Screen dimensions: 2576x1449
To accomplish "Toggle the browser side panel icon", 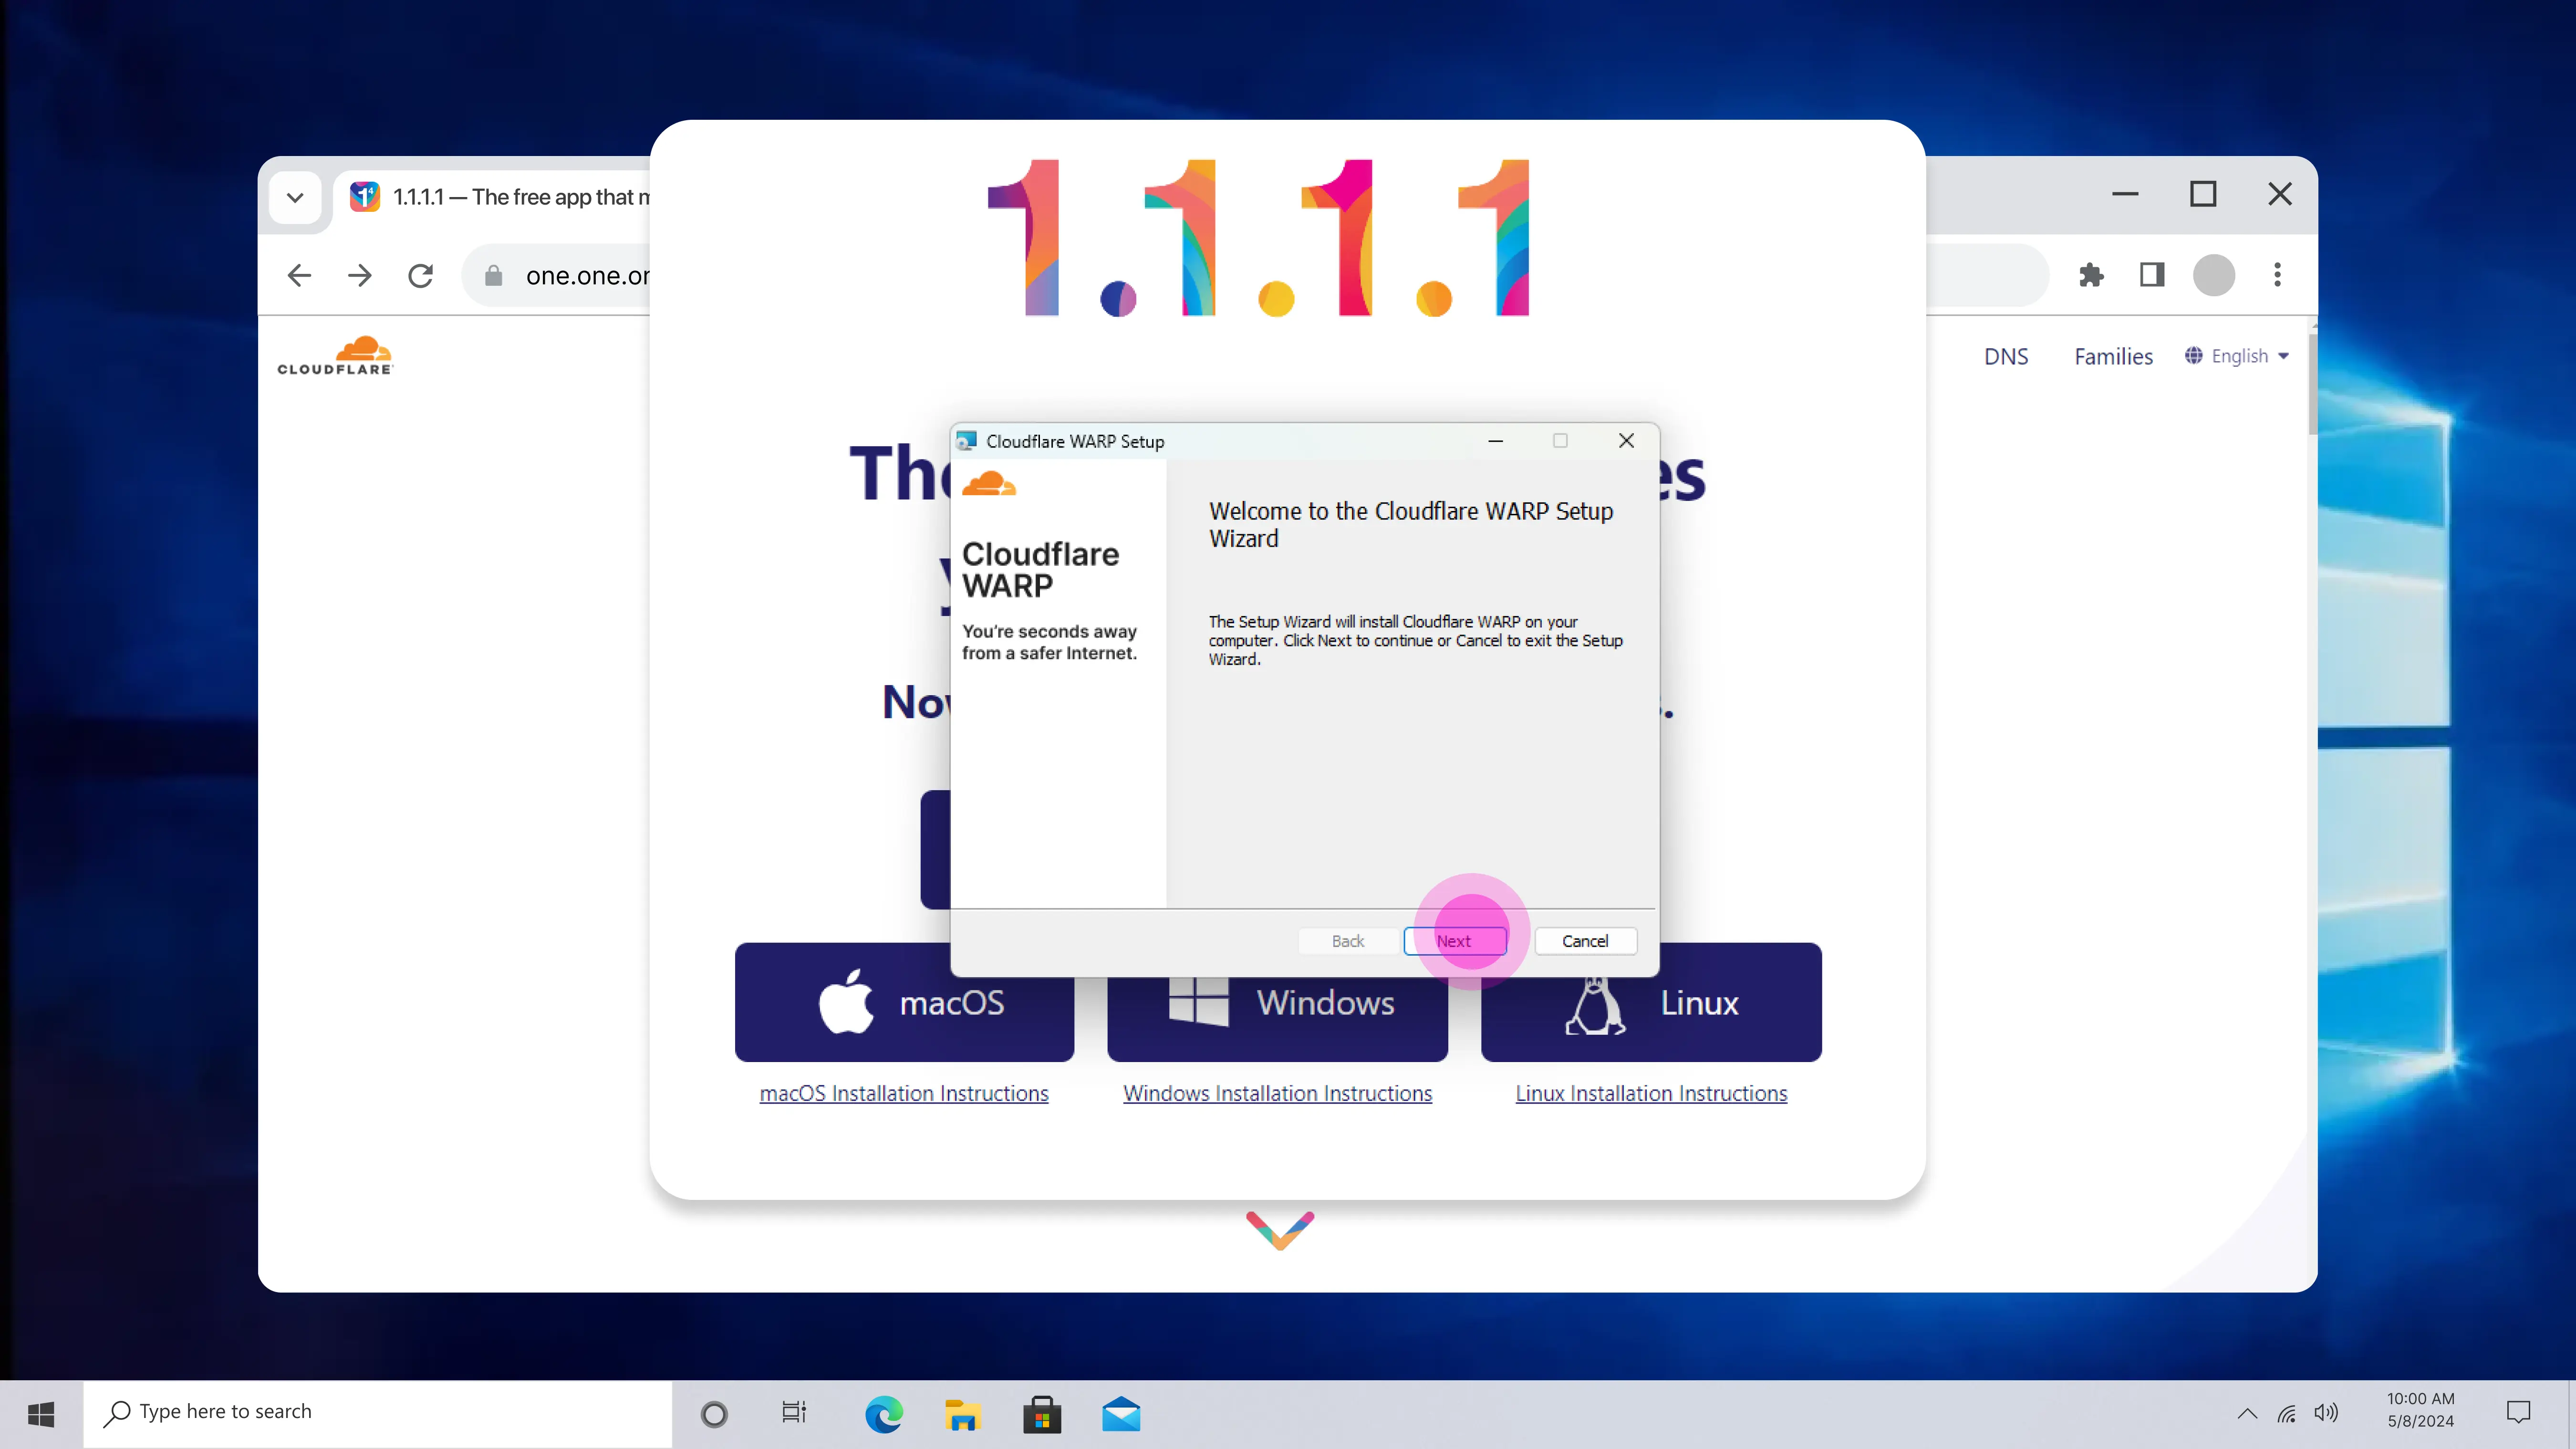I will 2152,275.
